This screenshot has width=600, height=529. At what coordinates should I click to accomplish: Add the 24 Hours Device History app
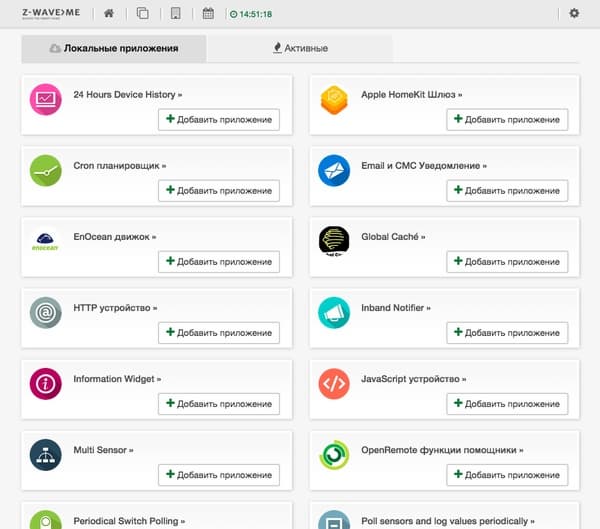pyautogui.click(x=219, y=119)
